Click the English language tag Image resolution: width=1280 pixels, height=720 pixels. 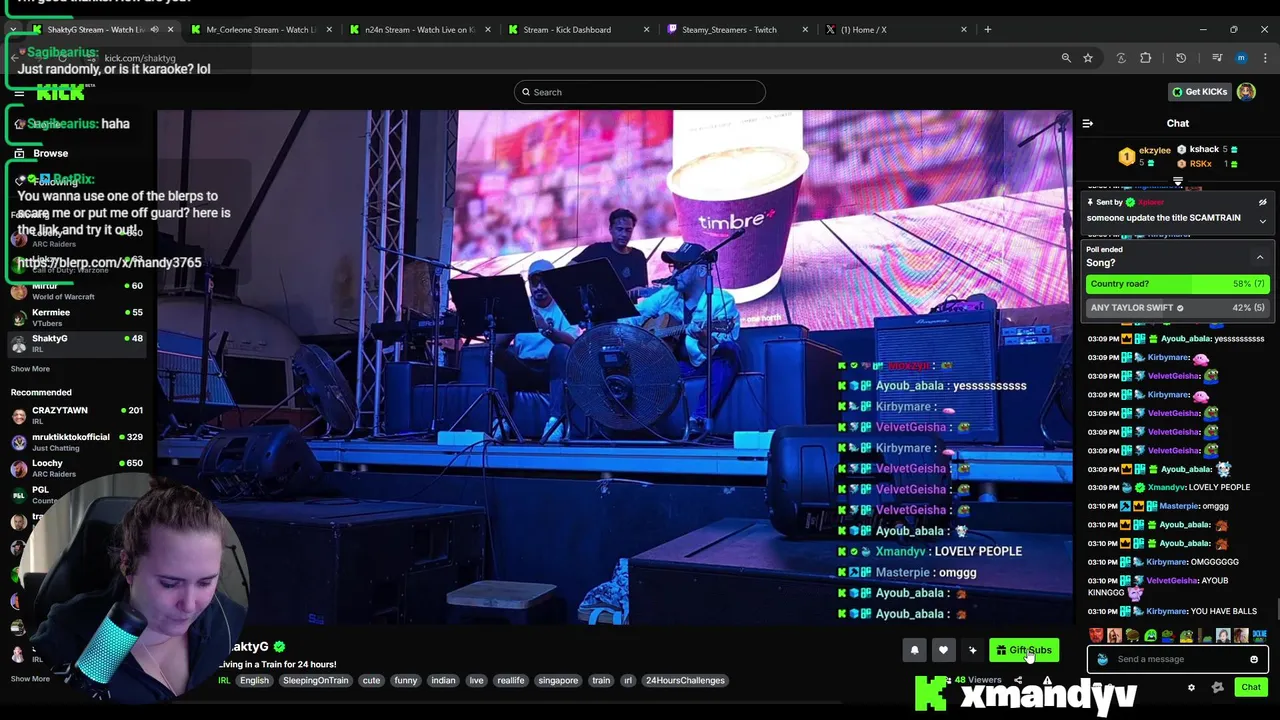254,680
